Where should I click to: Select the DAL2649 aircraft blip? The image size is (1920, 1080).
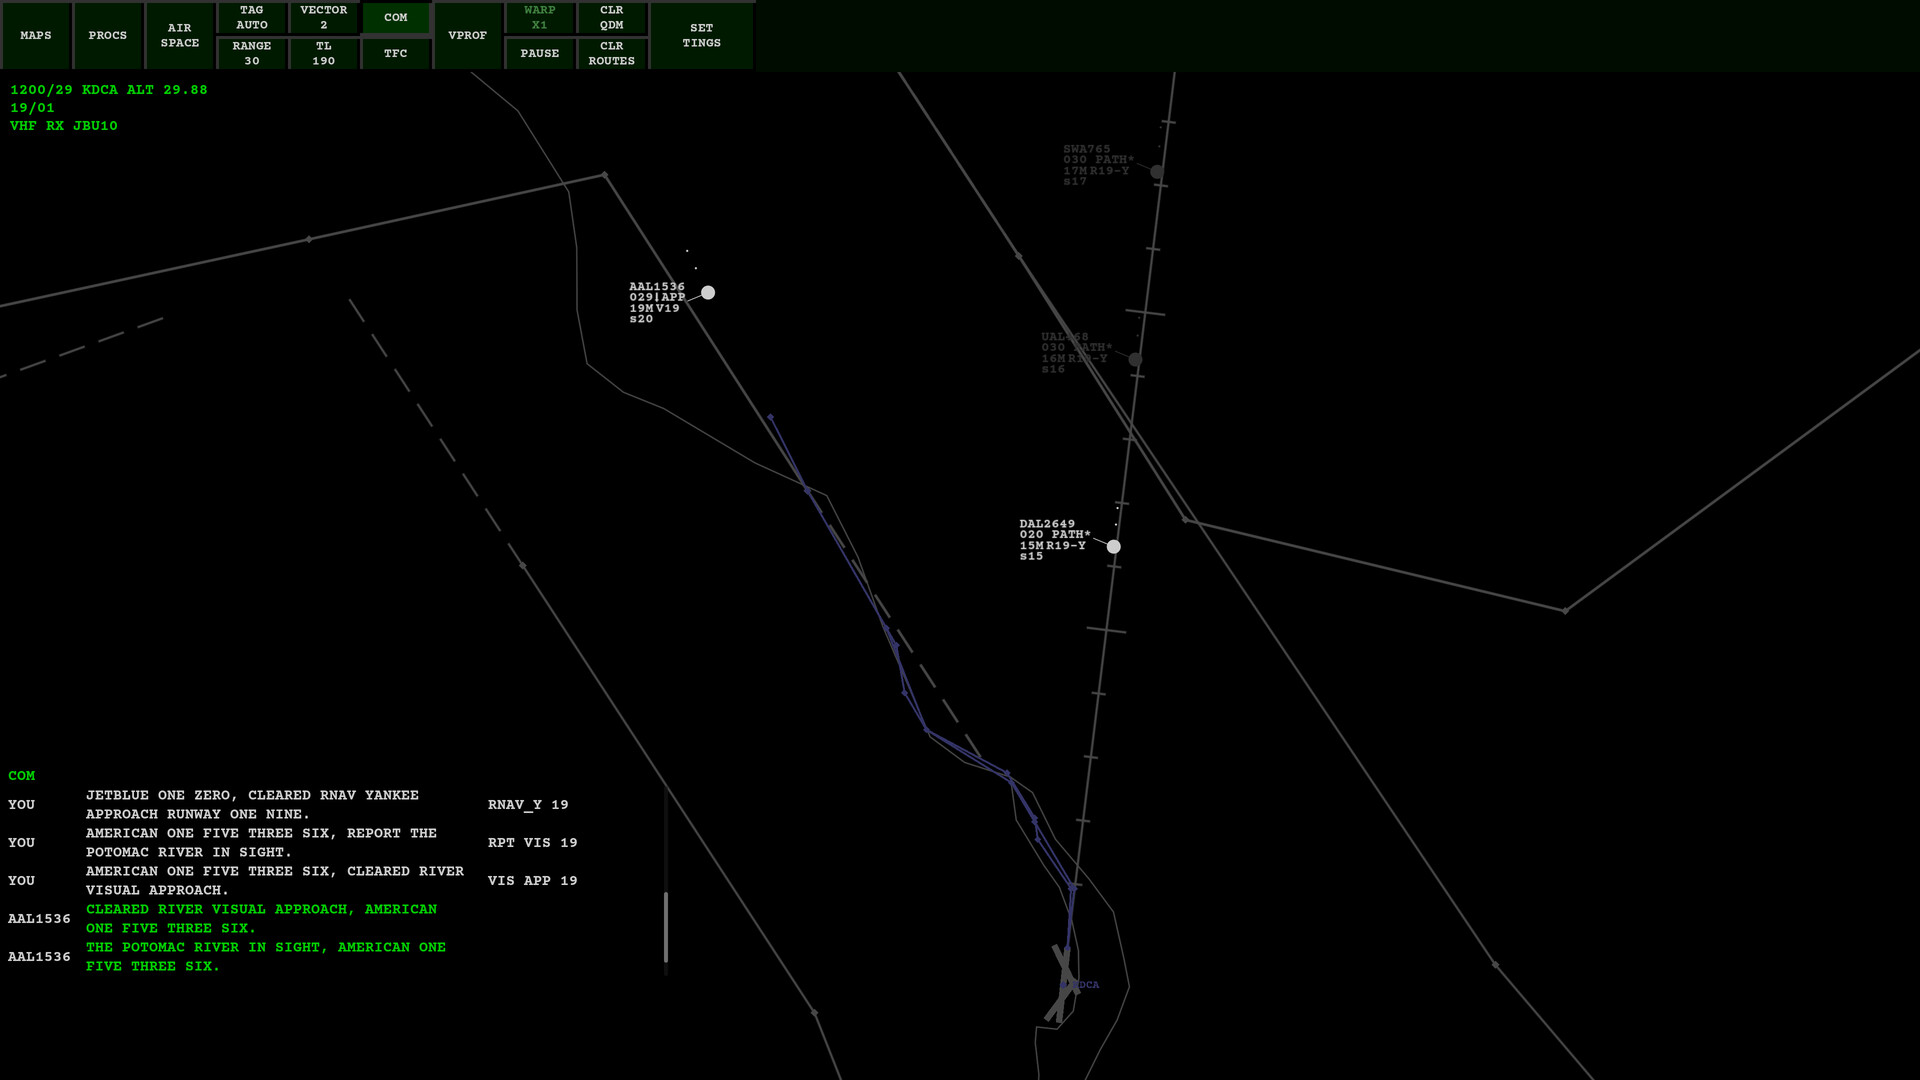click(x=1114, y=547)
